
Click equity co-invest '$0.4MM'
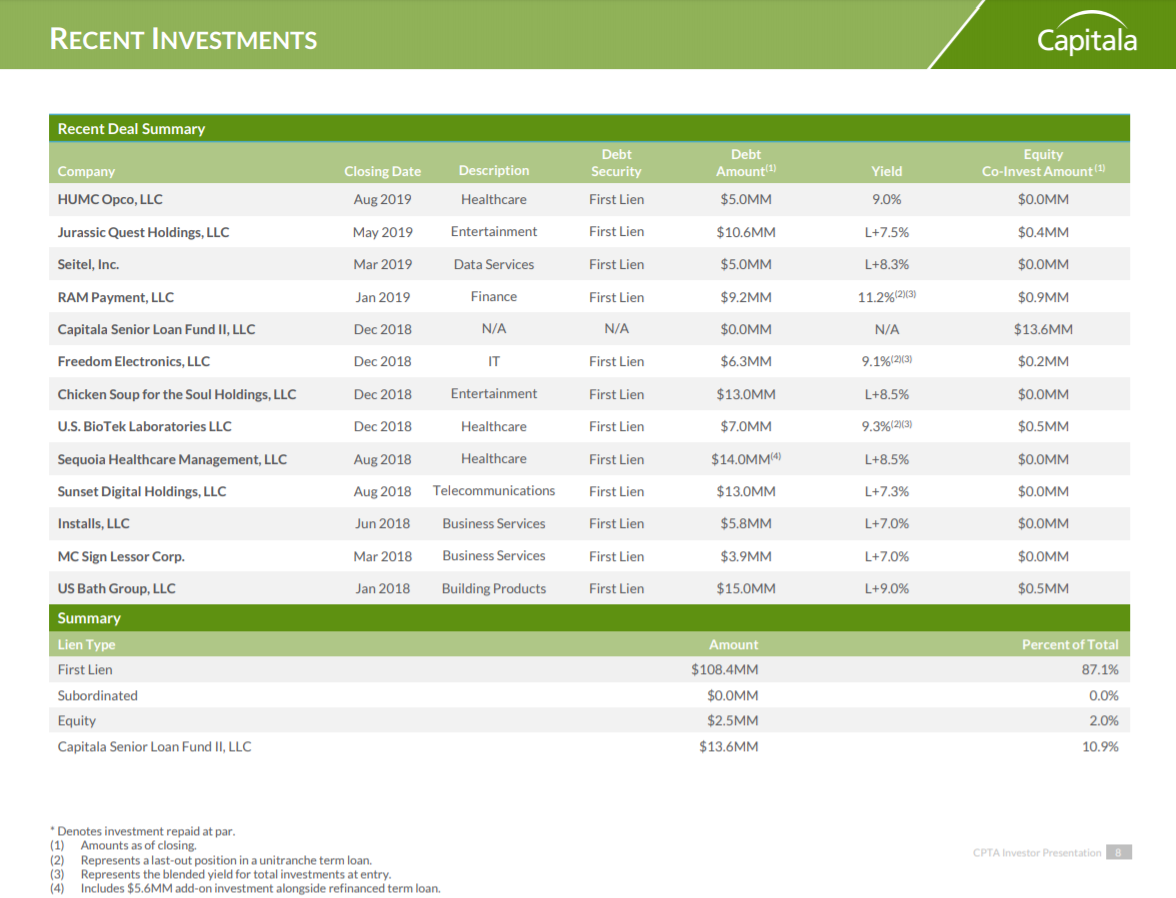[x=1043, y=233]
